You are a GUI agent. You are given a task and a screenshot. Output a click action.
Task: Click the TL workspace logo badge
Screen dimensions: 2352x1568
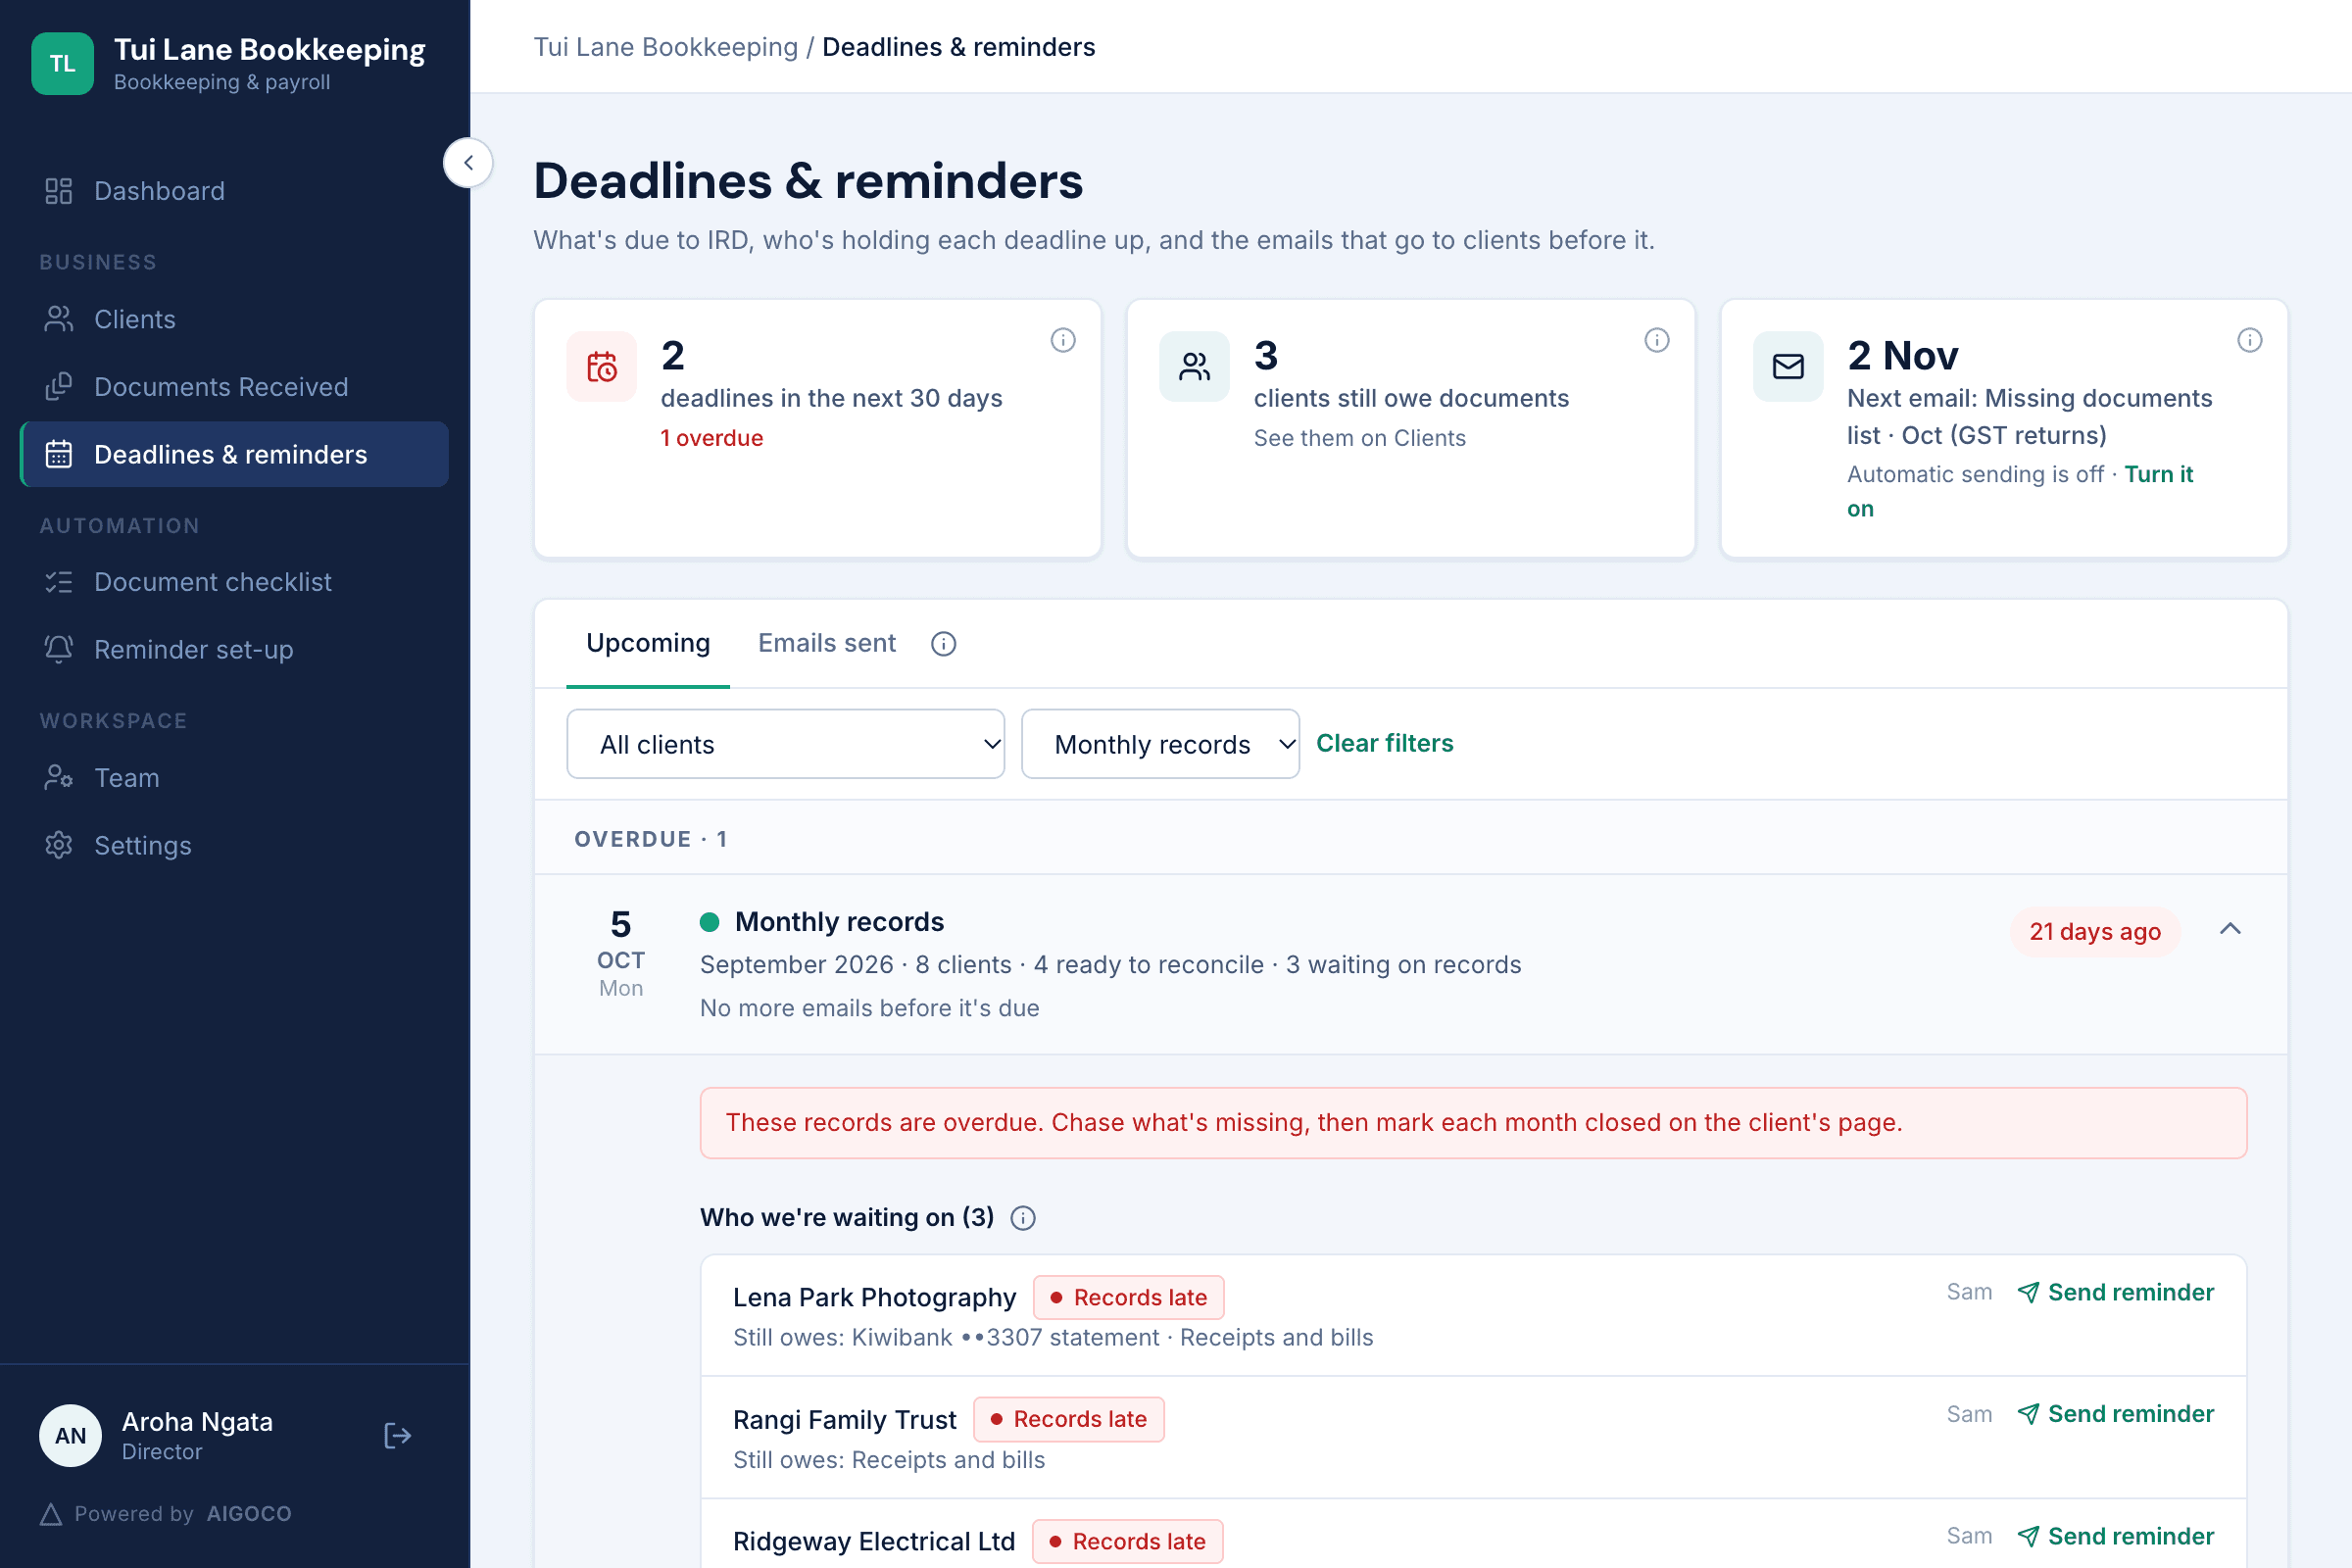(62, 63)
